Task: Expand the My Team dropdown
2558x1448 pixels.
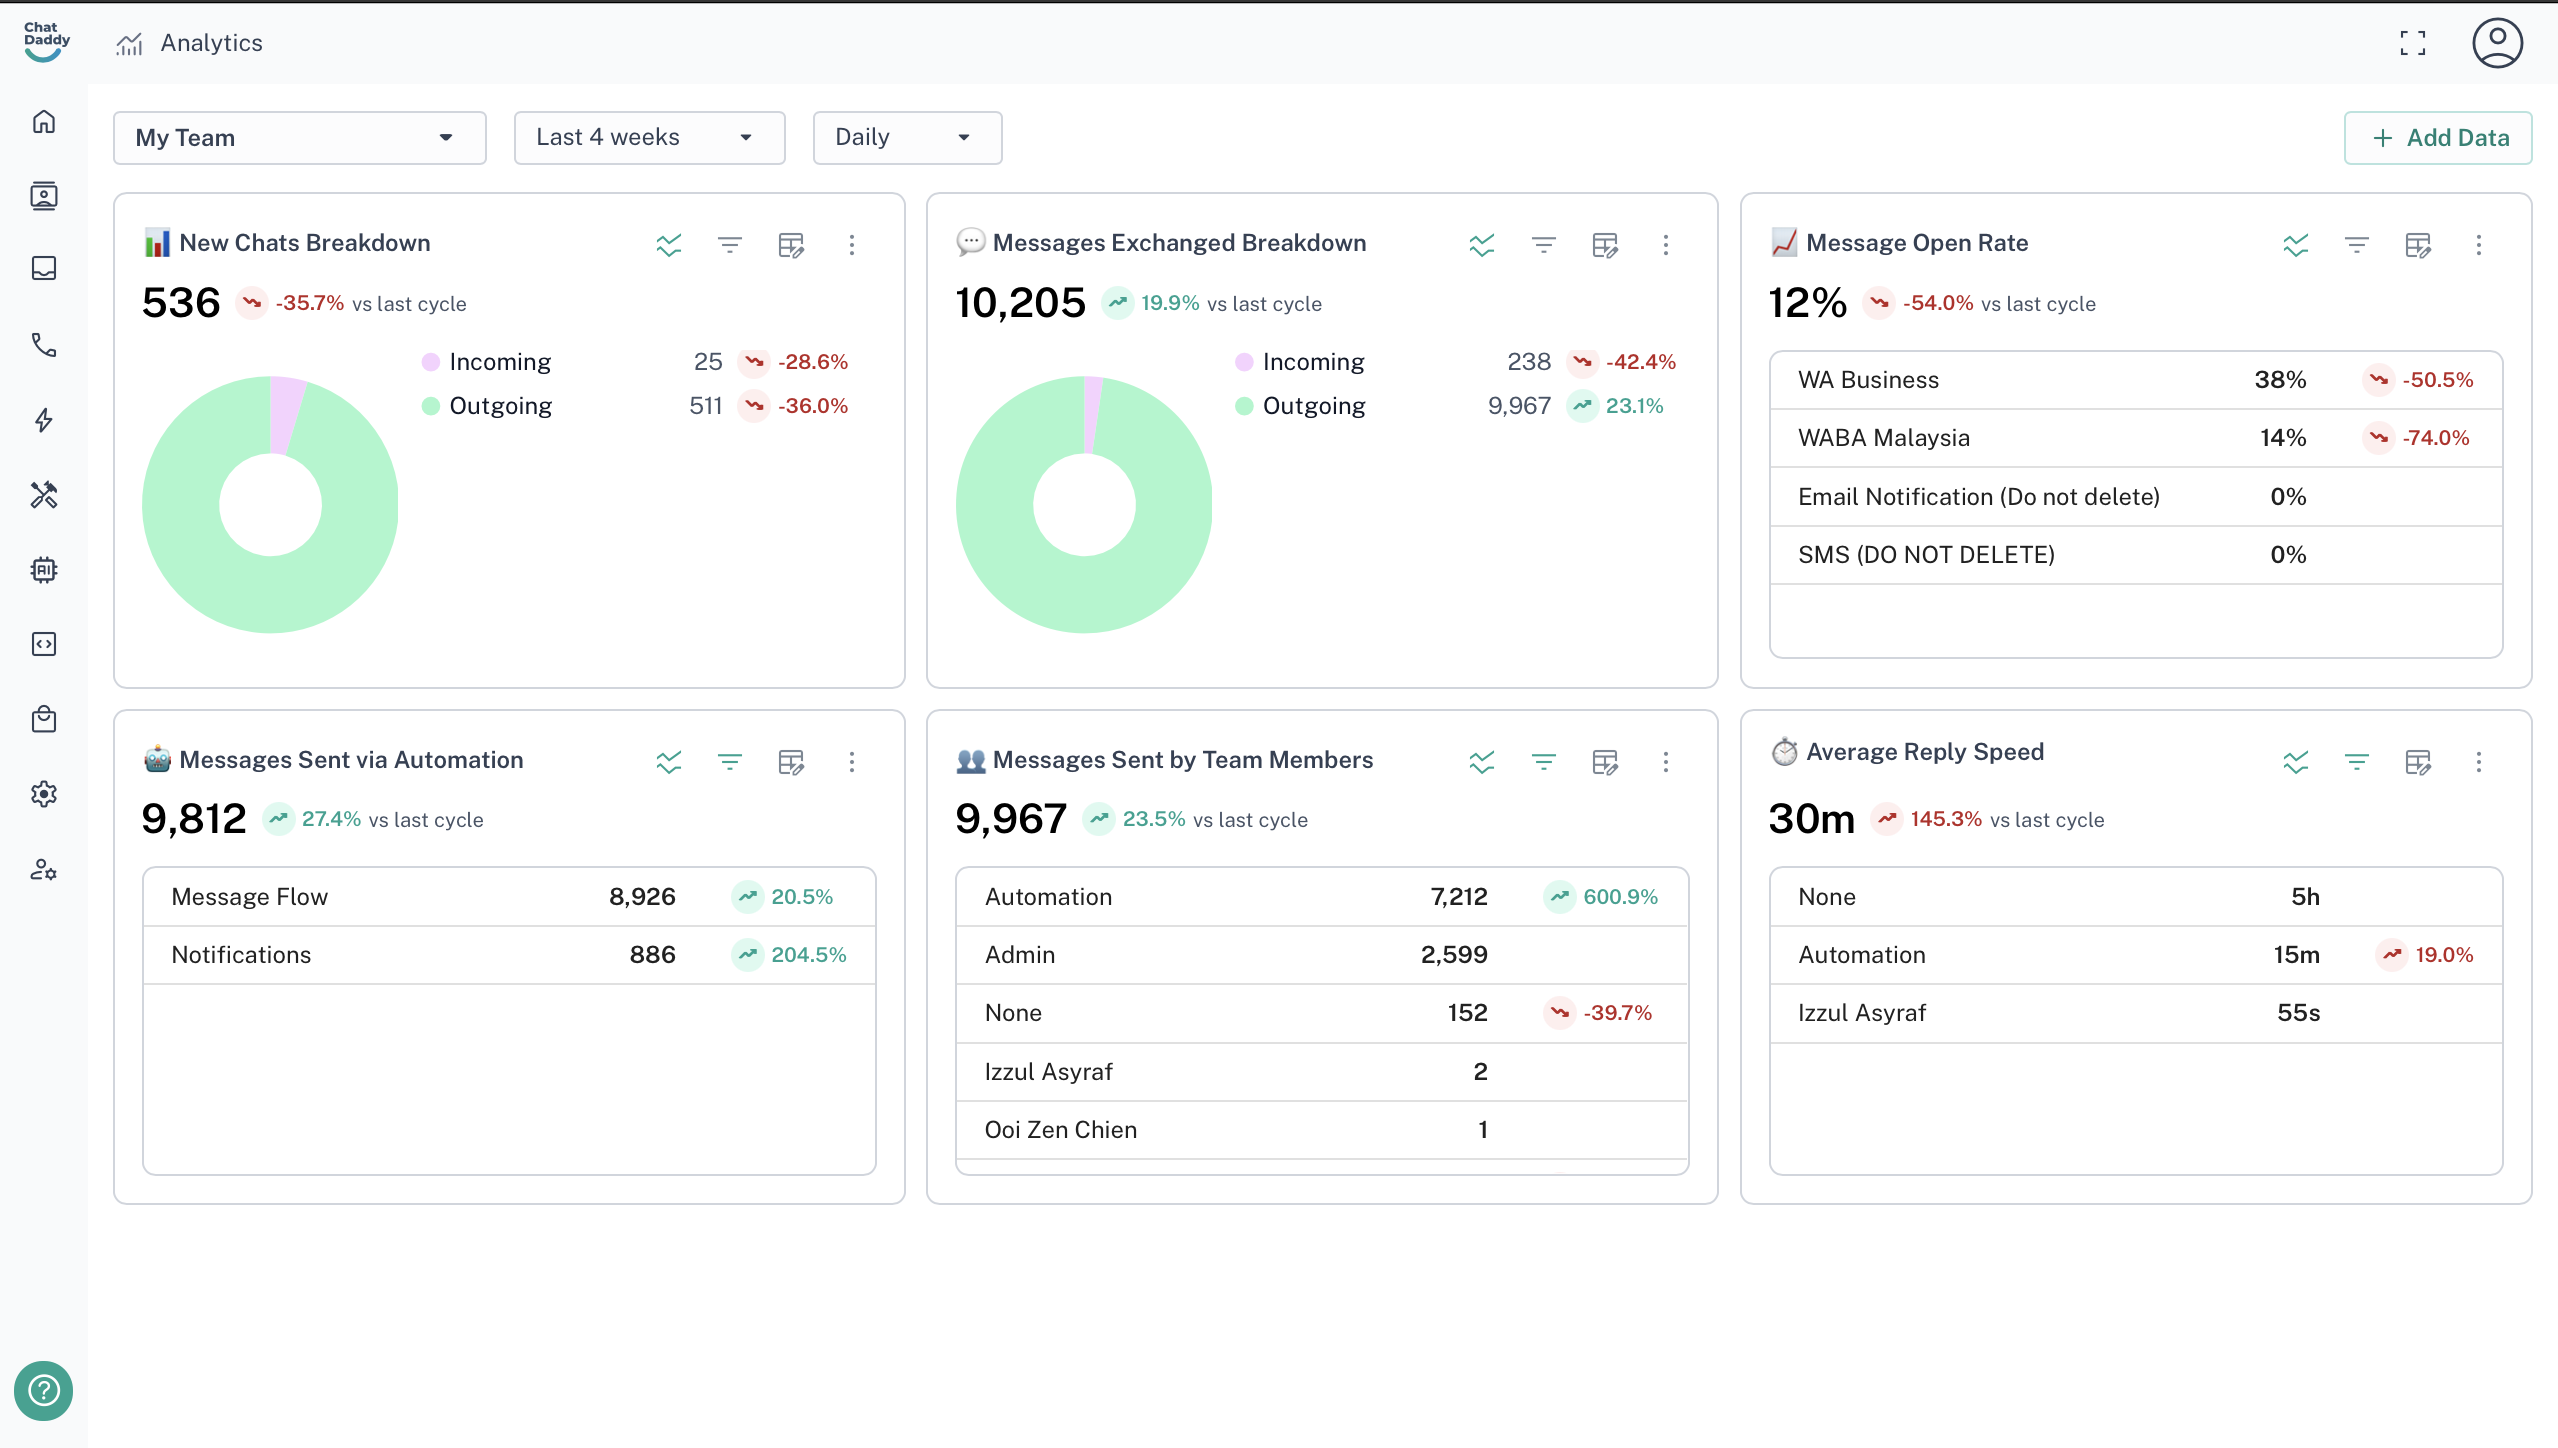Action: click(299, 138)
